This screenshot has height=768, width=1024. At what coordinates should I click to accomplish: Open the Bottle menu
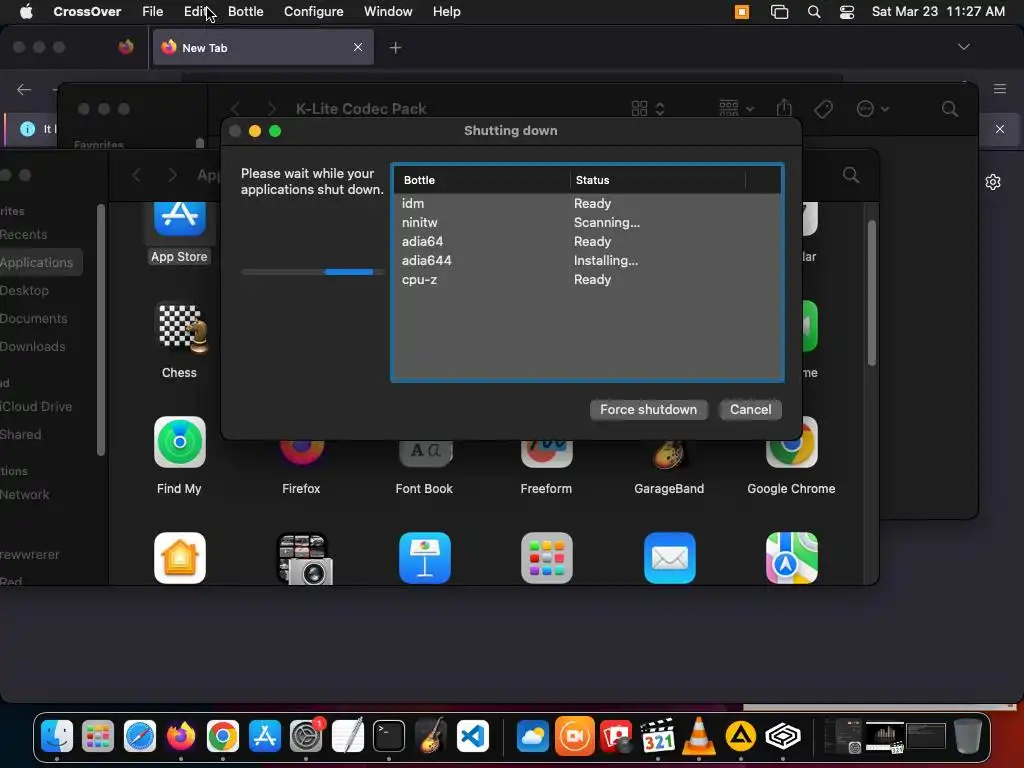pos(246,12)
